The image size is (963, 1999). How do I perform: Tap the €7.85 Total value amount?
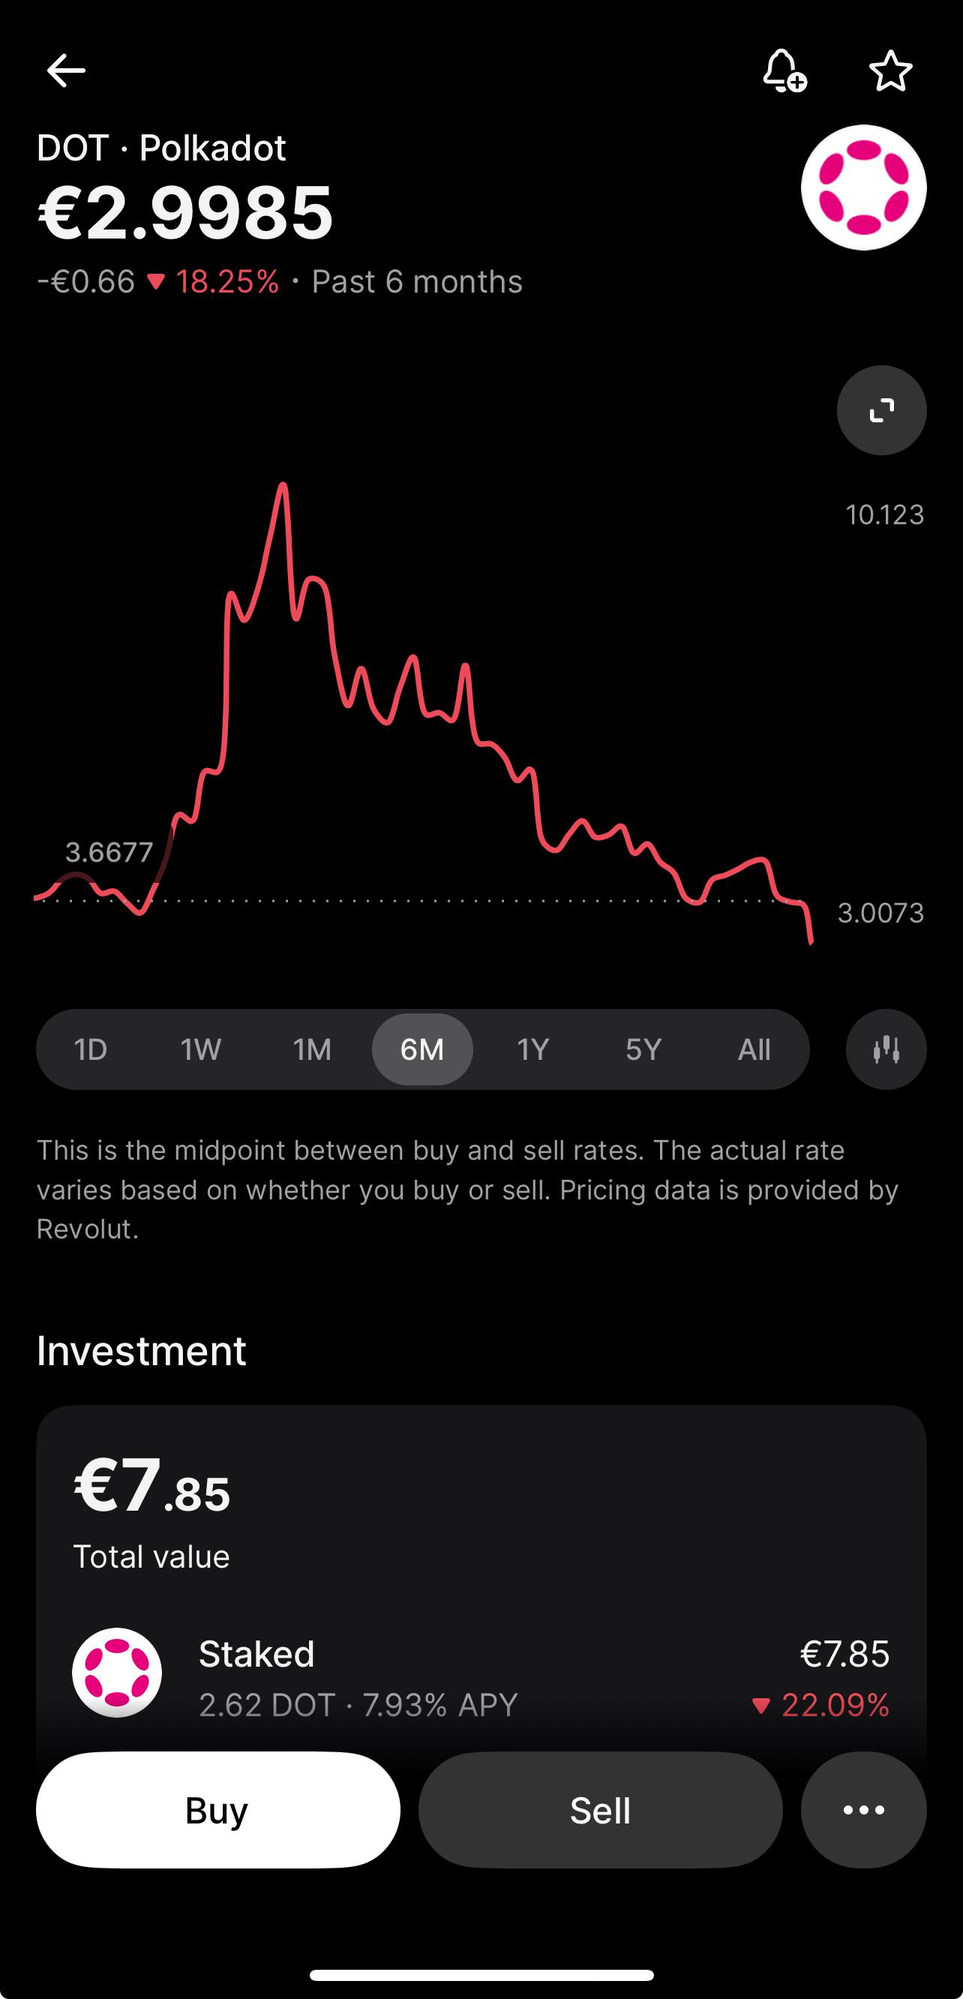tap(152, 1487)
